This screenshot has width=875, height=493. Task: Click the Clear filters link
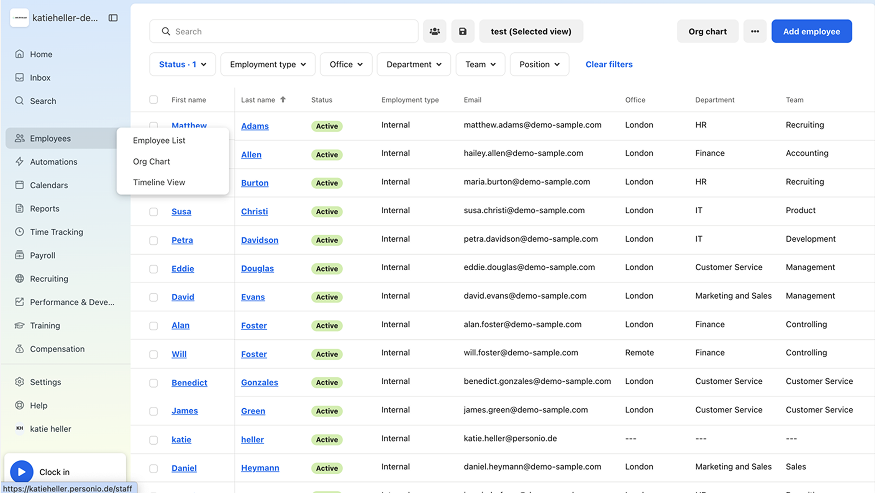[609, 64]
